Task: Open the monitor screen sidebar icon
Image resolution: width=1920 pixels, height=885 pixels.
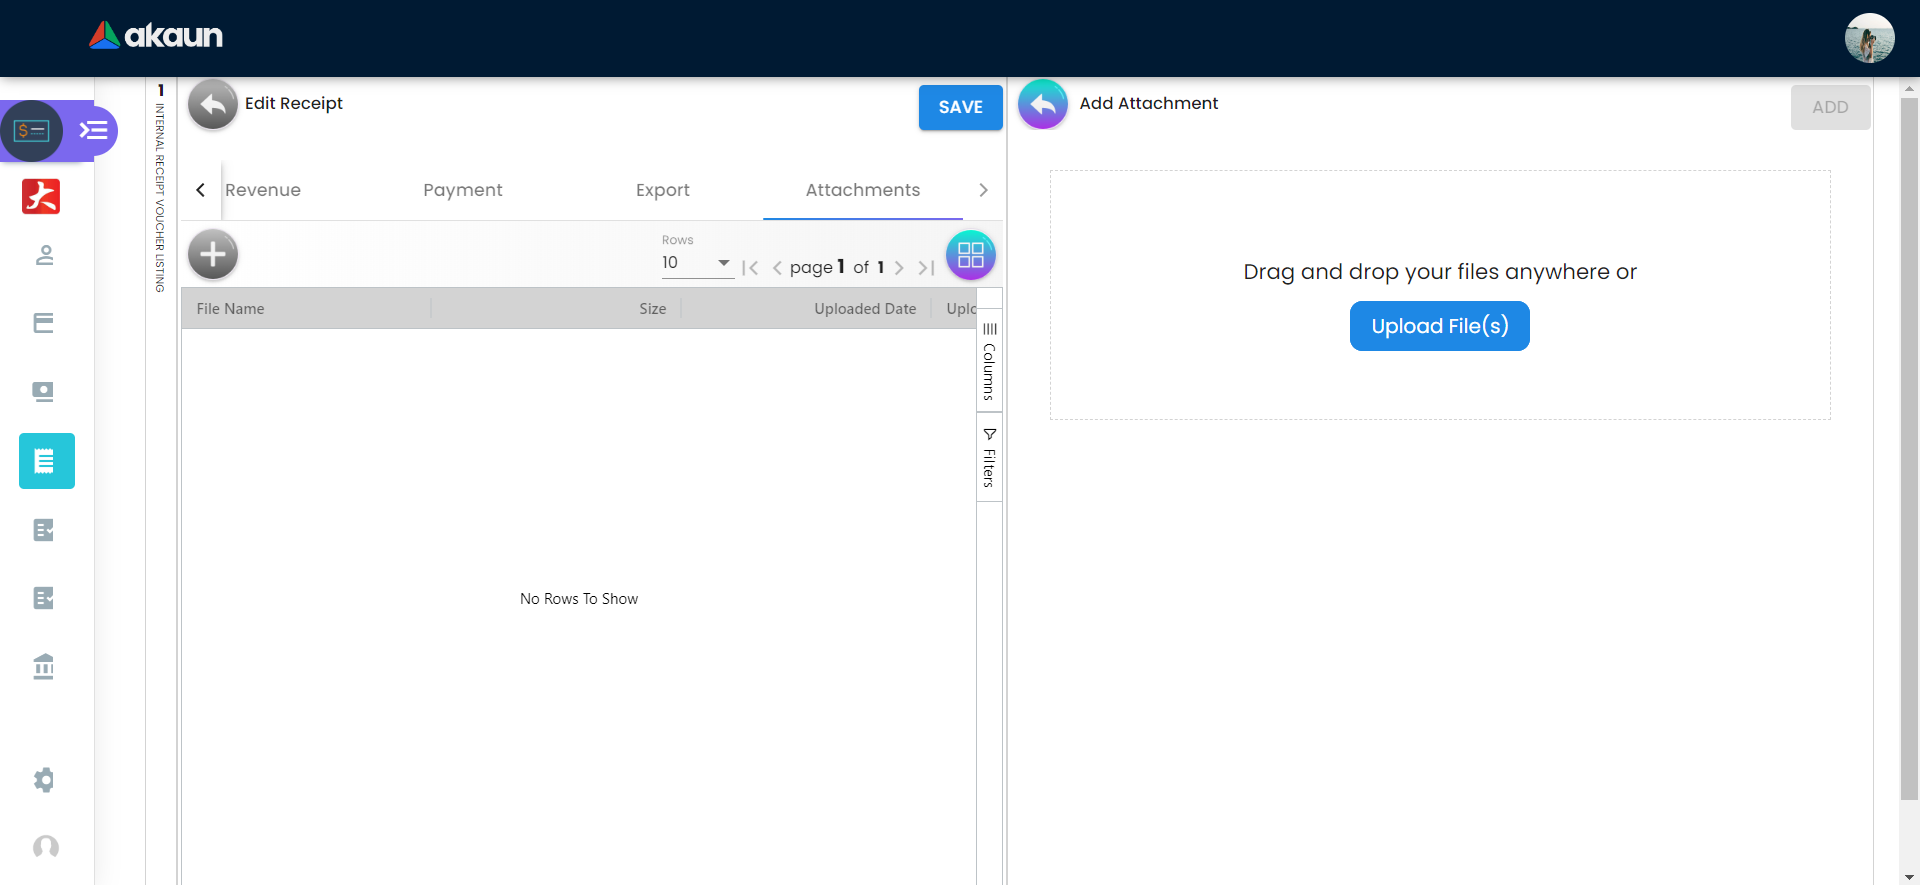Action: (44, 391)
